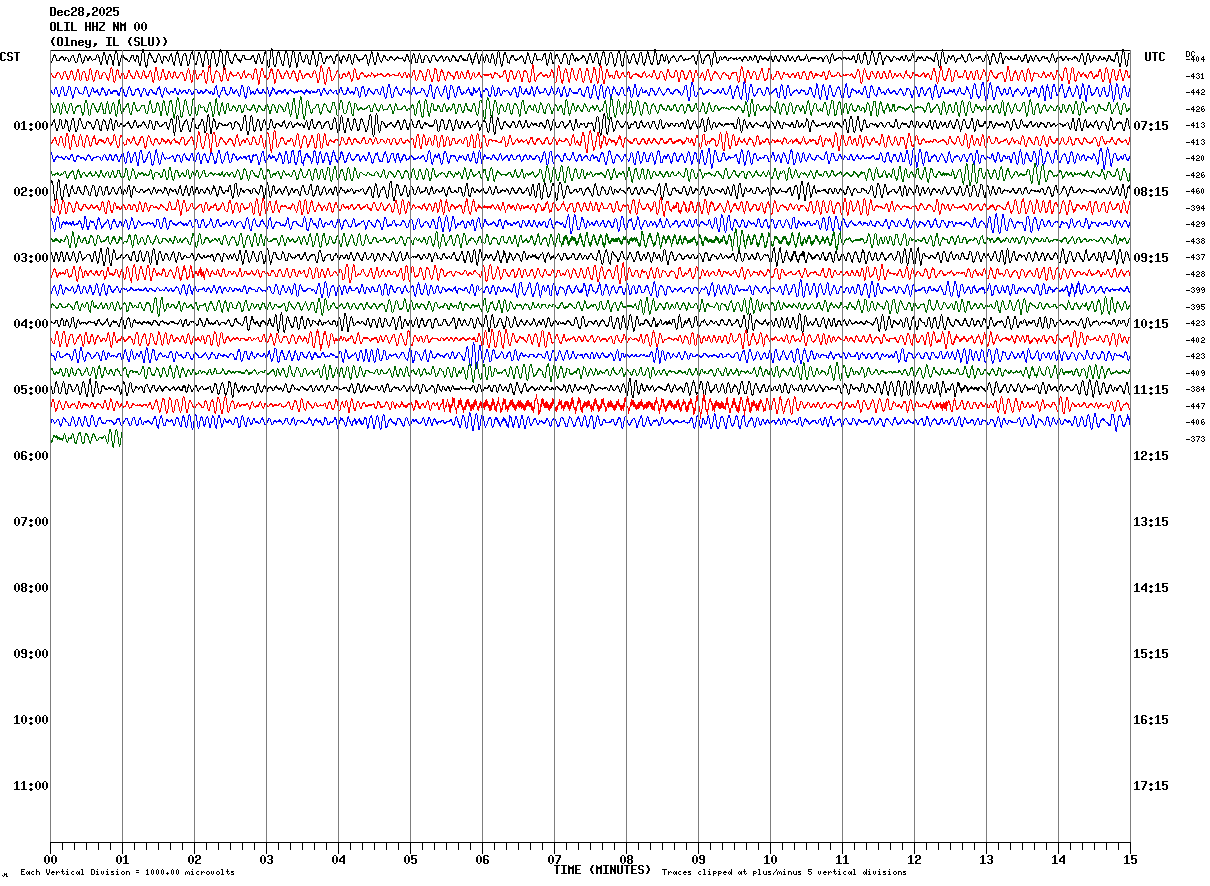Click the DC offset value -399
Screen dimensions: 1210x886
(x=1195, y=290)
